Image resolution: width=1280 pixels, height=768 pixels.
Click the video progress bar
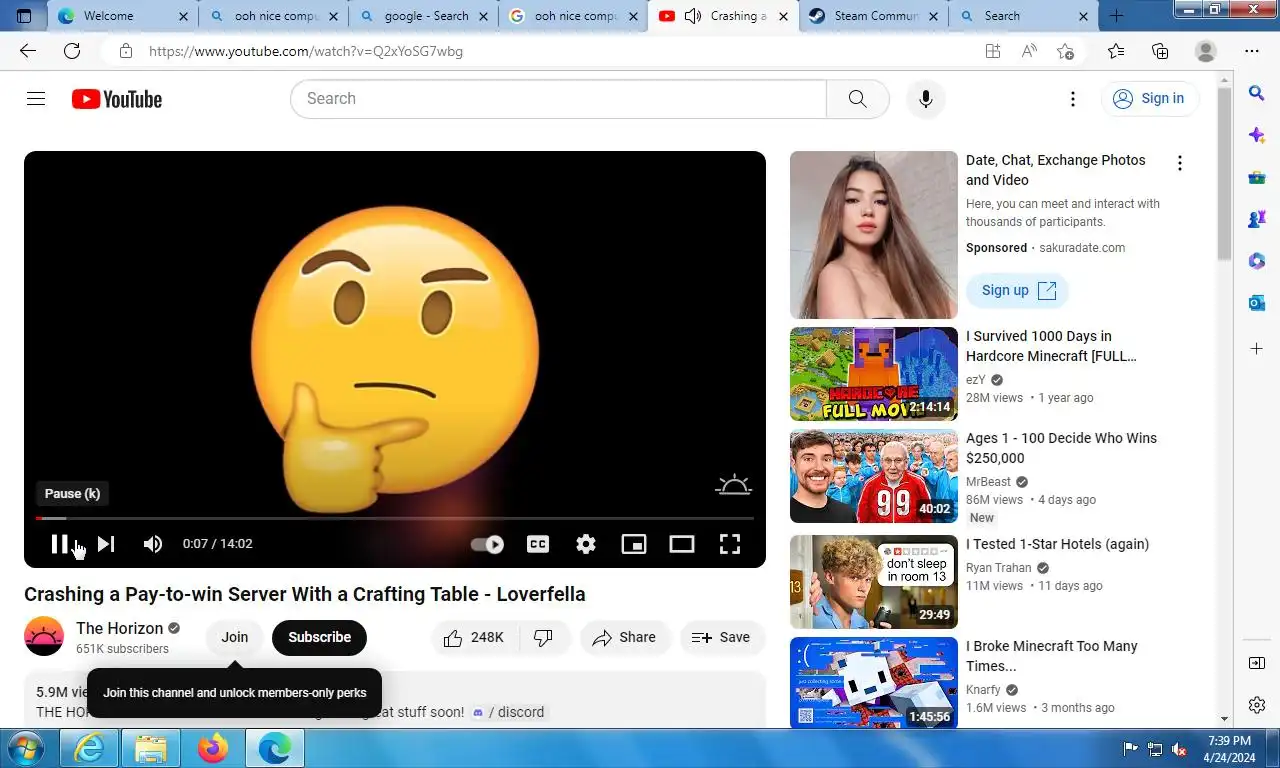coord(395,518)
